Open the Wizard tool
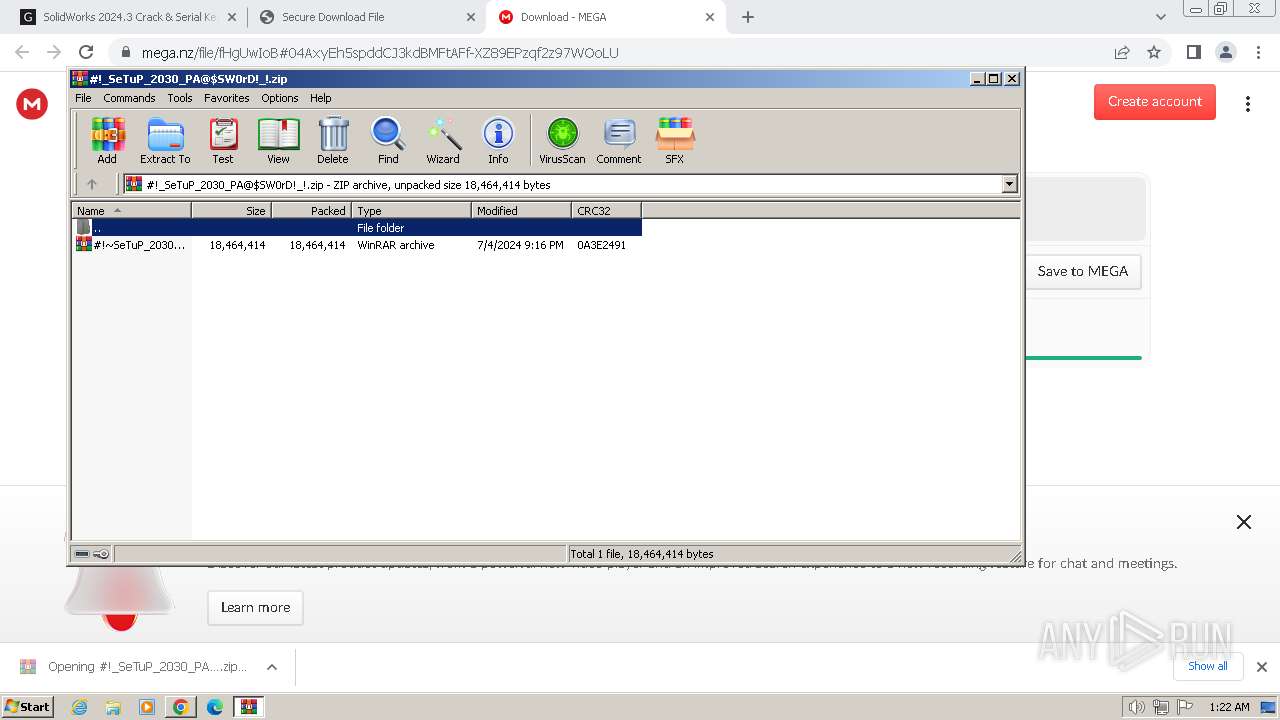The width and height of the screenshot is (1280, 720). [x=443, y=140]
